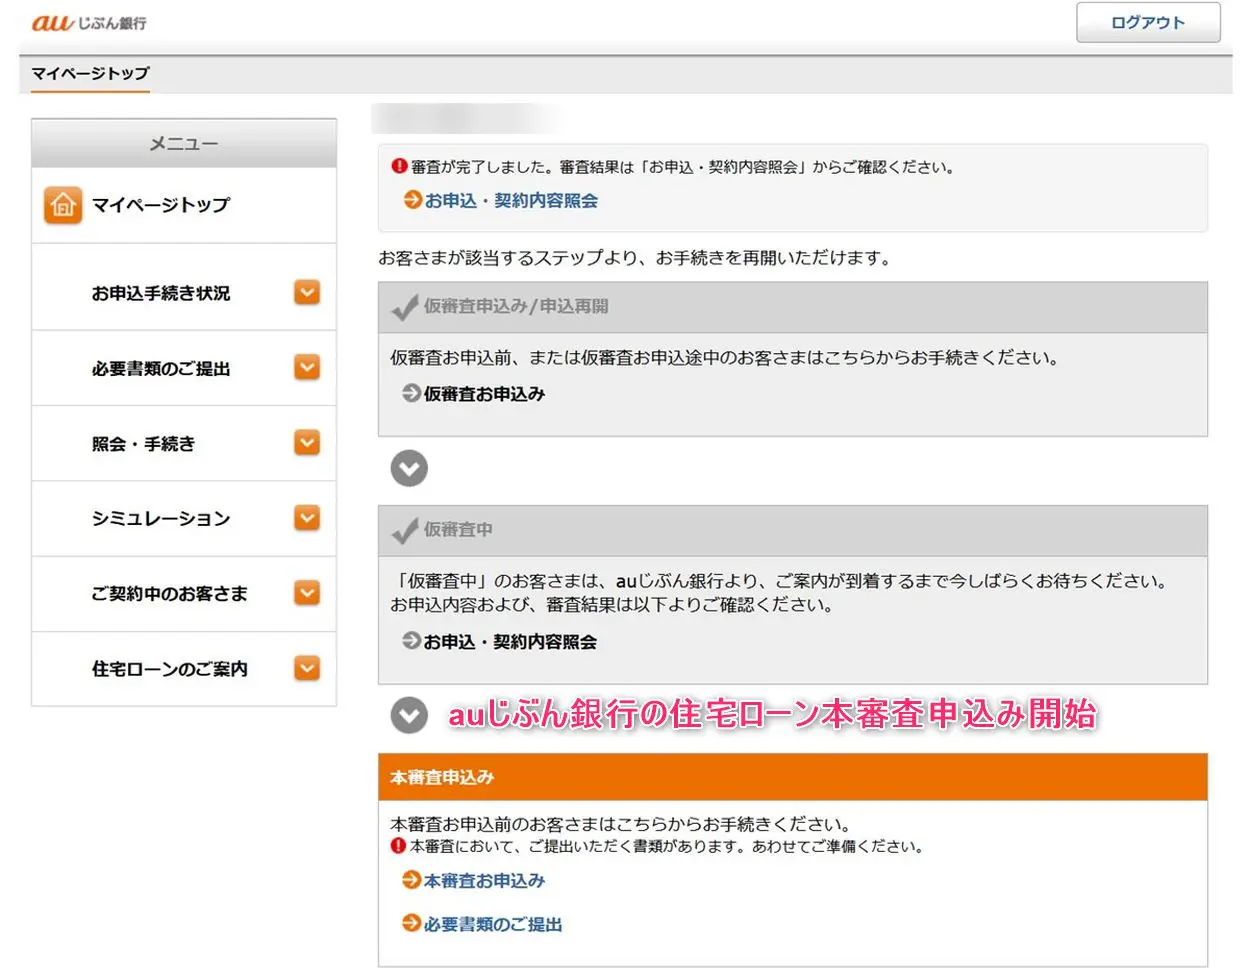Image resolution: width=1250 pixels, height=978 pixels.
Task: Open 必要書類のご提出 in the side menu
Action: tap(184, 368)
